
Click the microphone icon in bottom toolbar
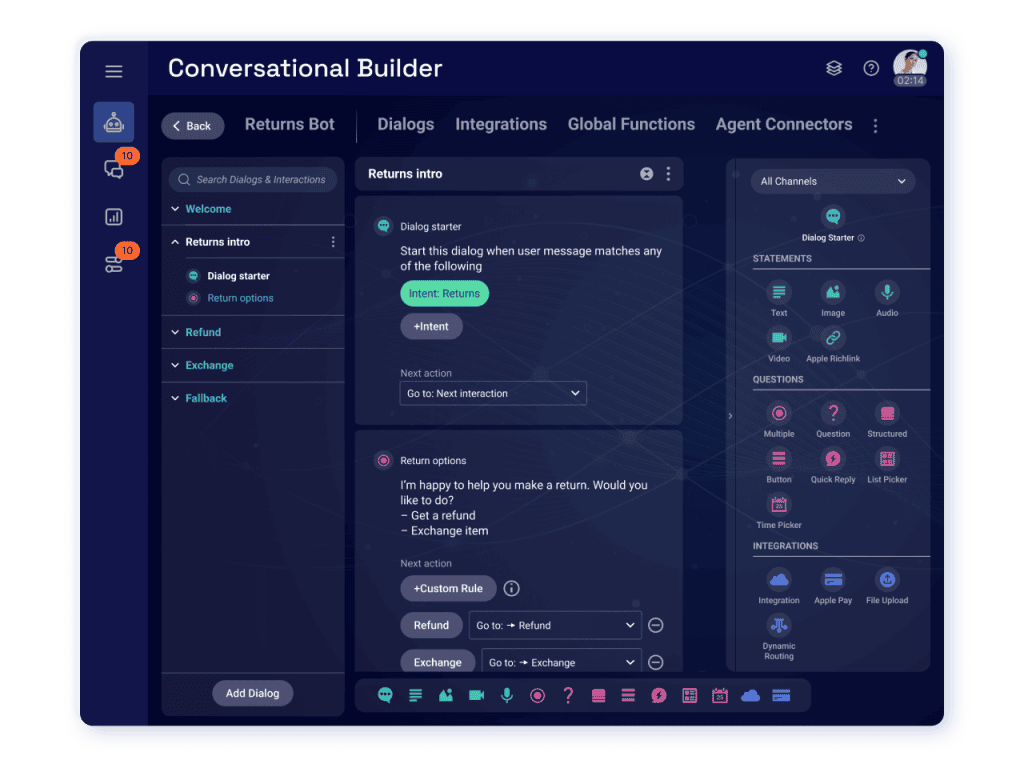507,696
